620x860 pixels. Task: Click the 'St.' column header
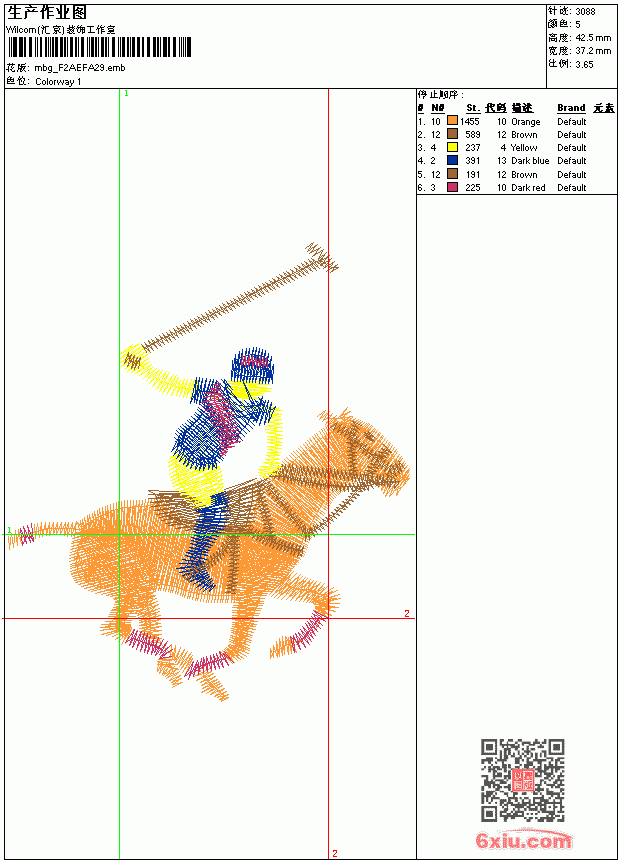(x=474, y=108)
